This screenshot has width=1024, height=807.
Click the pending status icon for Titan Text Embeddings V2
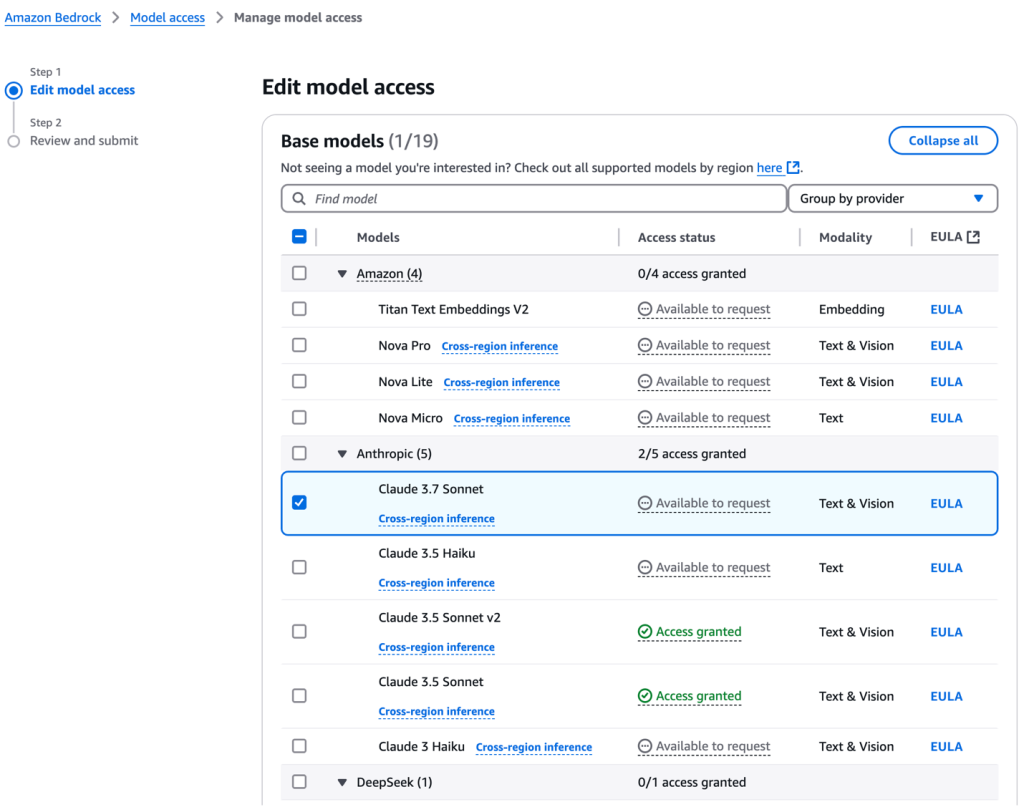tap(645, 309)
